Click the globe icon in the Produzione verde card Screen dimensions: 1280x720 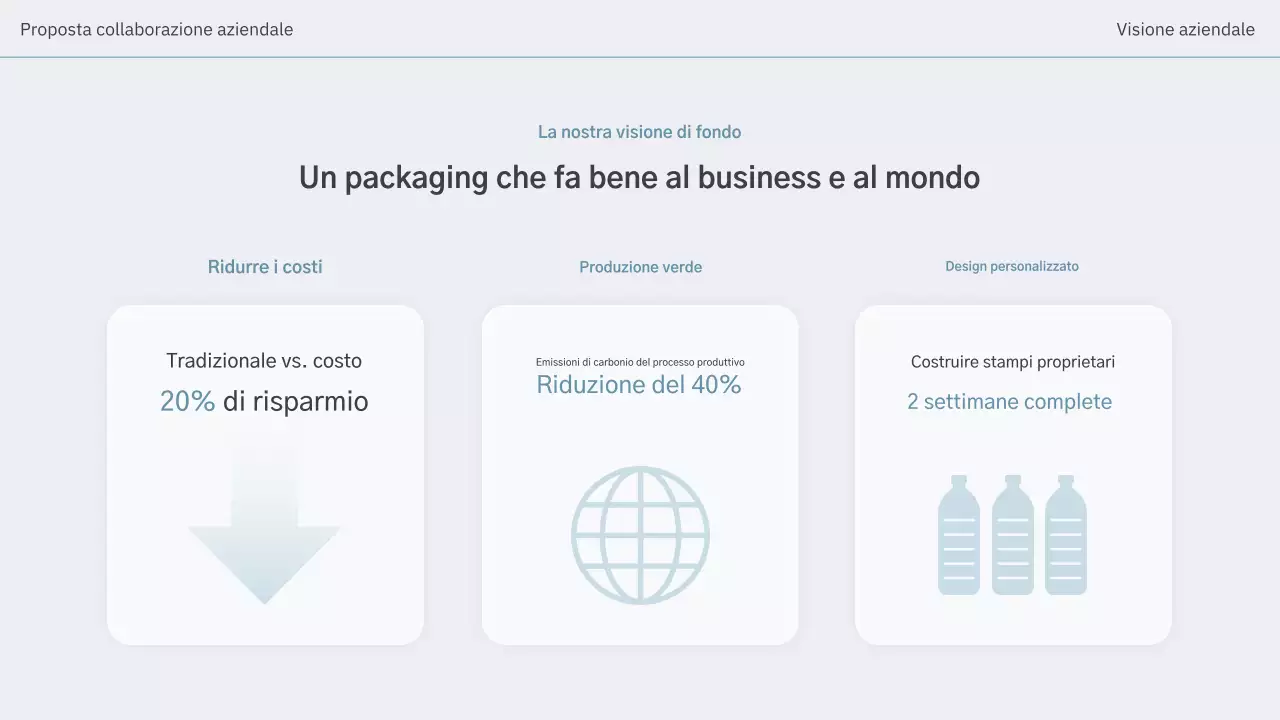[x=640, y=533]
